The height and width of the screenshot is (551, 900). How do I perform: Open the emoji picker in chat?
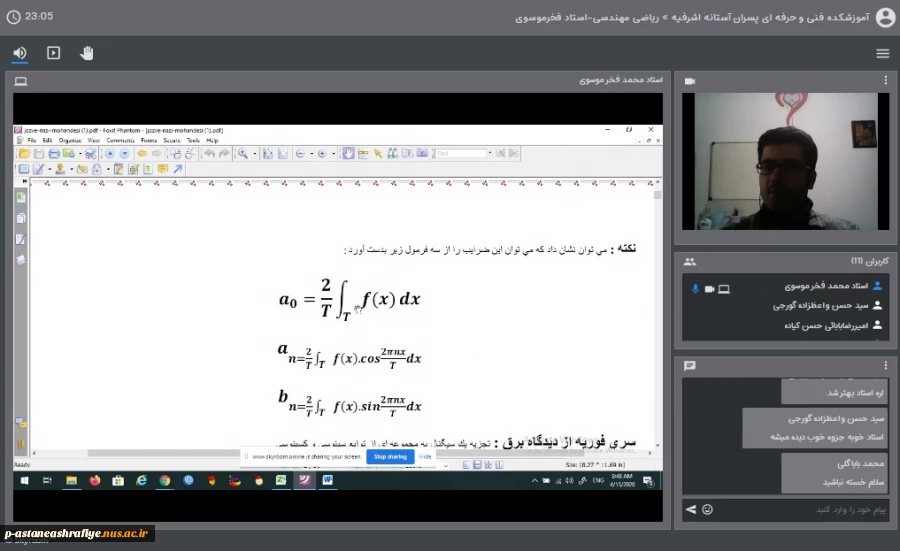(708, 509)
